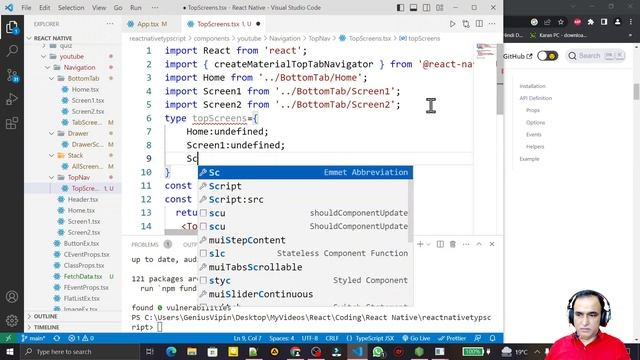Open the Accounts menu in the activity bar
This screenshot has height=360, width=640.
(12, 297)
